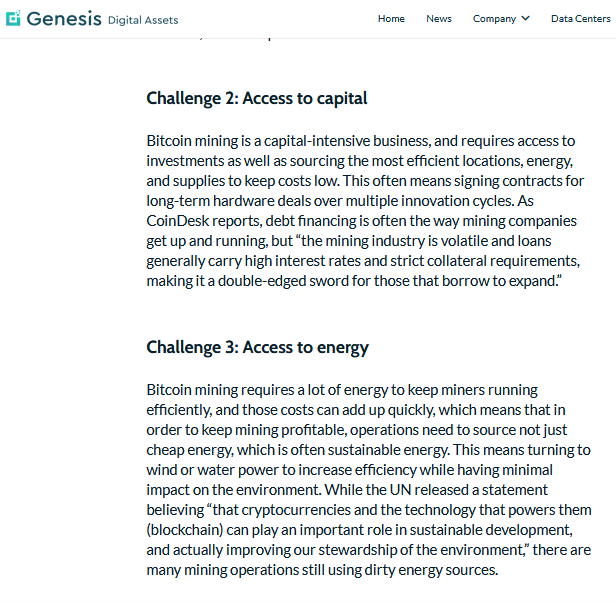Click the Genesis wordmark in the header

click(x=64, y=19)
